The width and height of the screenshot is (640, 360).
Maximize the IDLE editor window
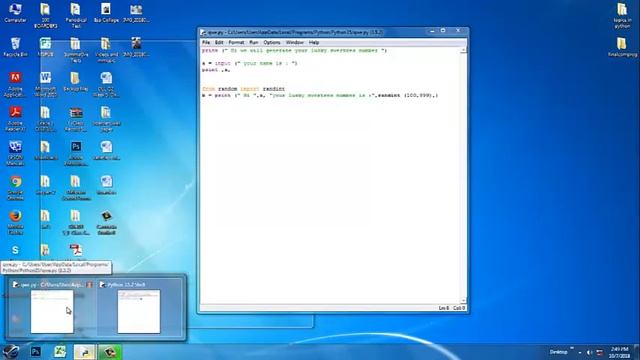(443, 31)
